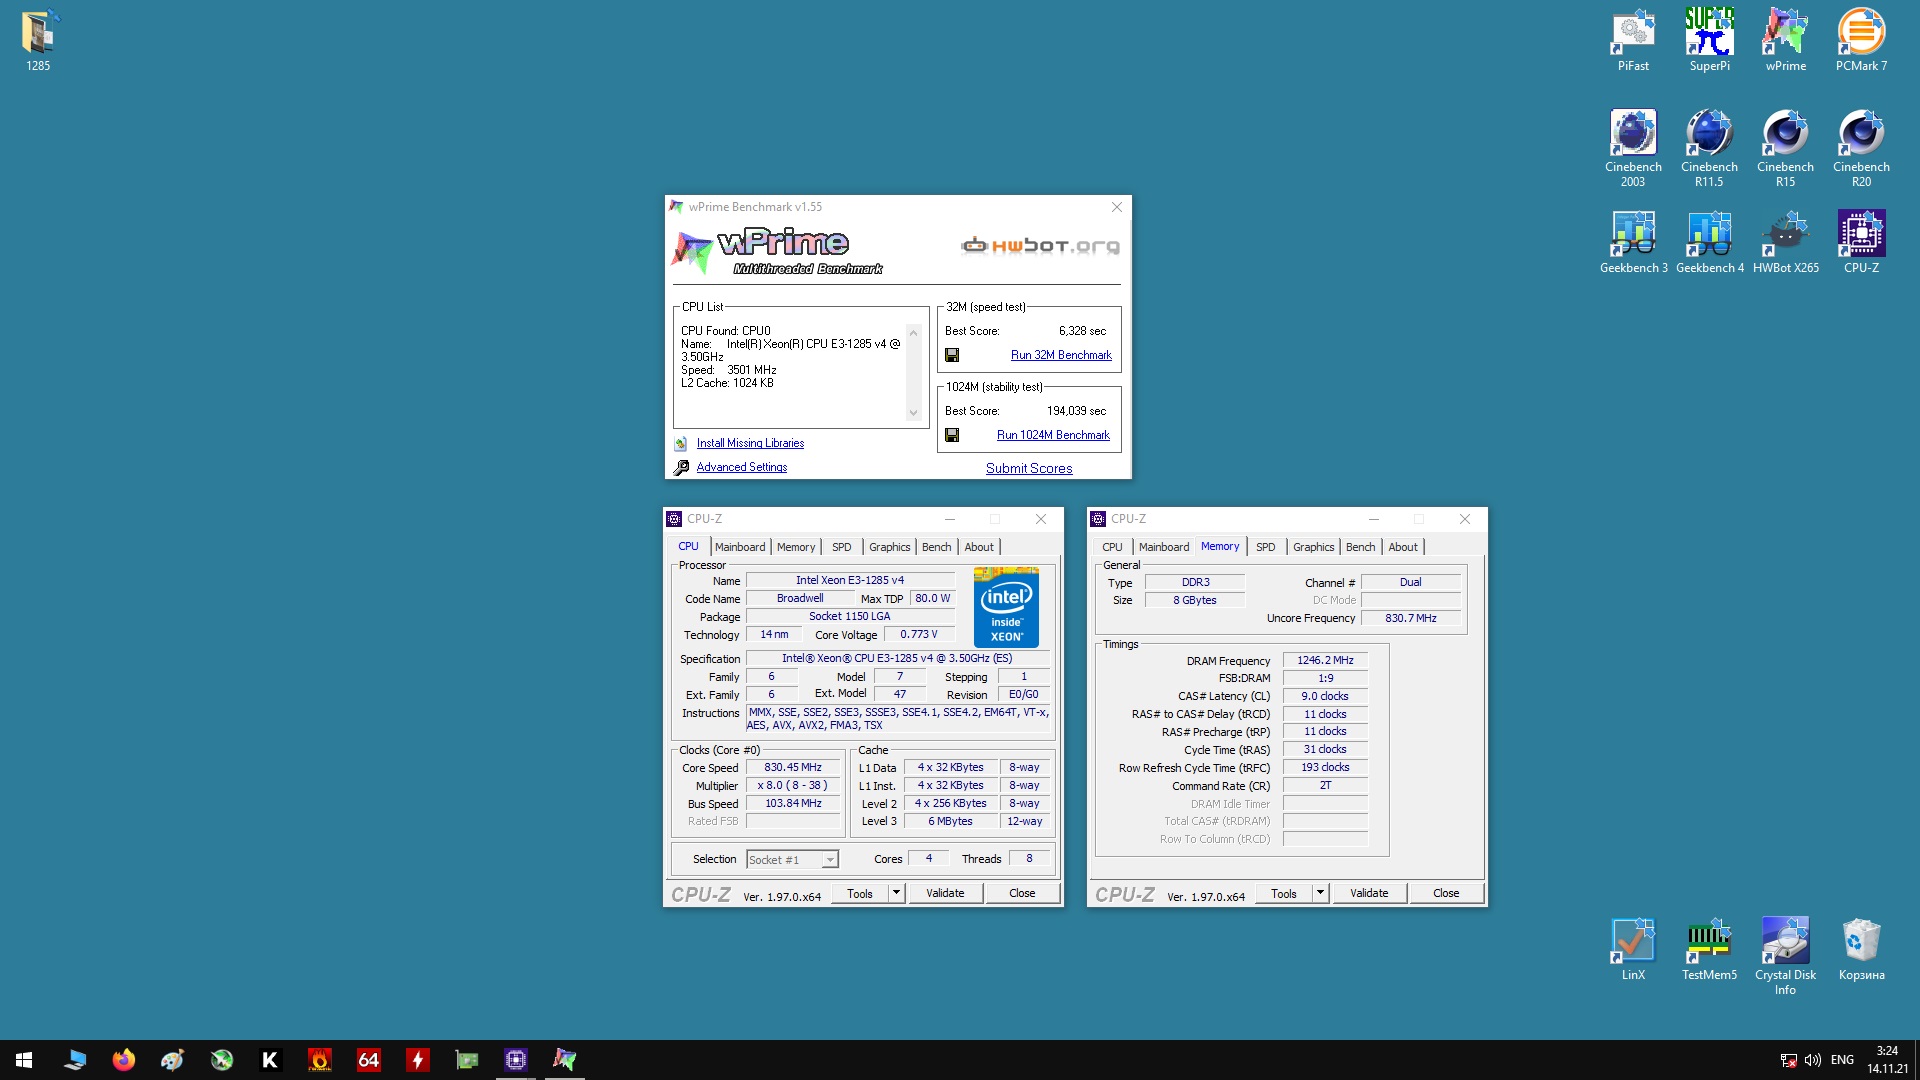Launch SuperPi desktop shortcut
The image size is (1920, 1080).
(x=1709, y=40)
